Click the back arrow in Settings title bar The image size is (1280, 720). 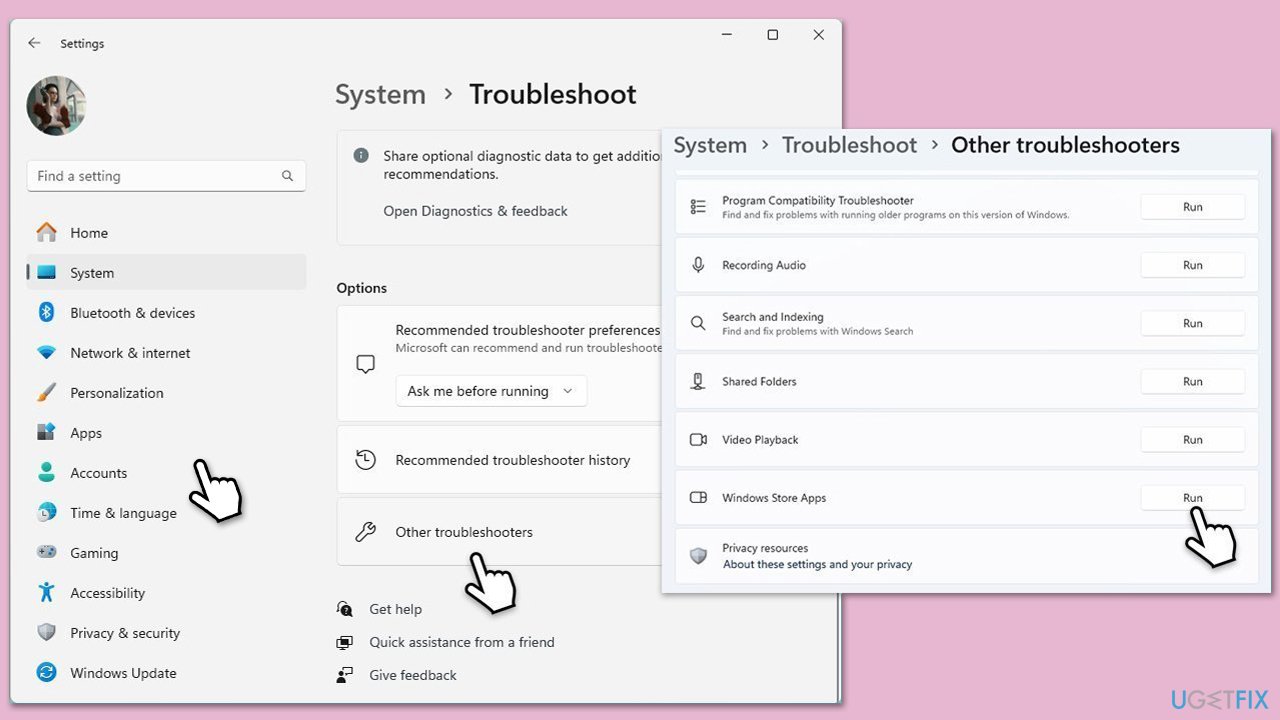[x=34, y=43]
